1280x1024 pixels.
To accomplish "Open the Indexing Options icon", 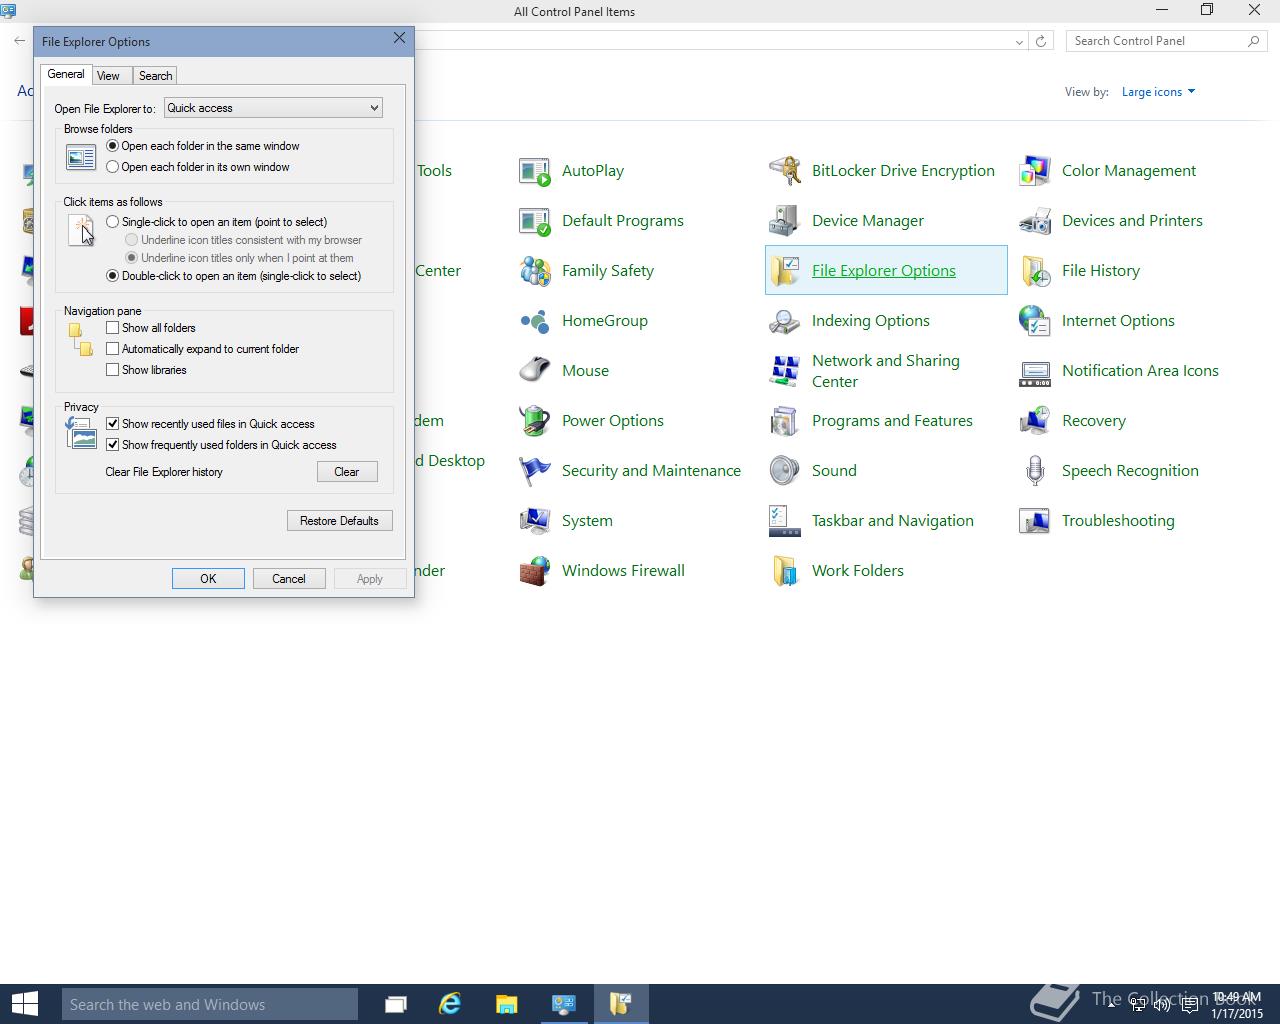I will click(x=785, y=321).
